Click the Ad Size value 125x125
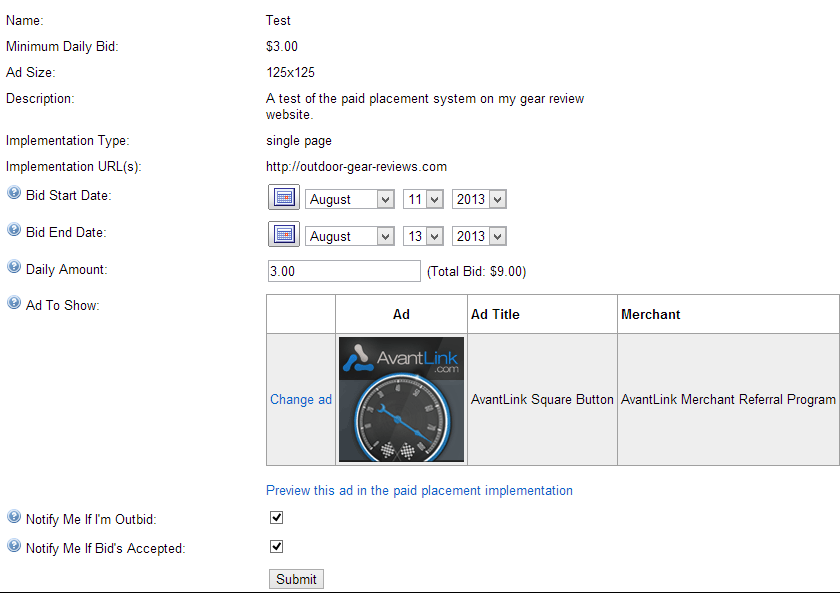This screenshot has height=593, width=840. (290, 72)
